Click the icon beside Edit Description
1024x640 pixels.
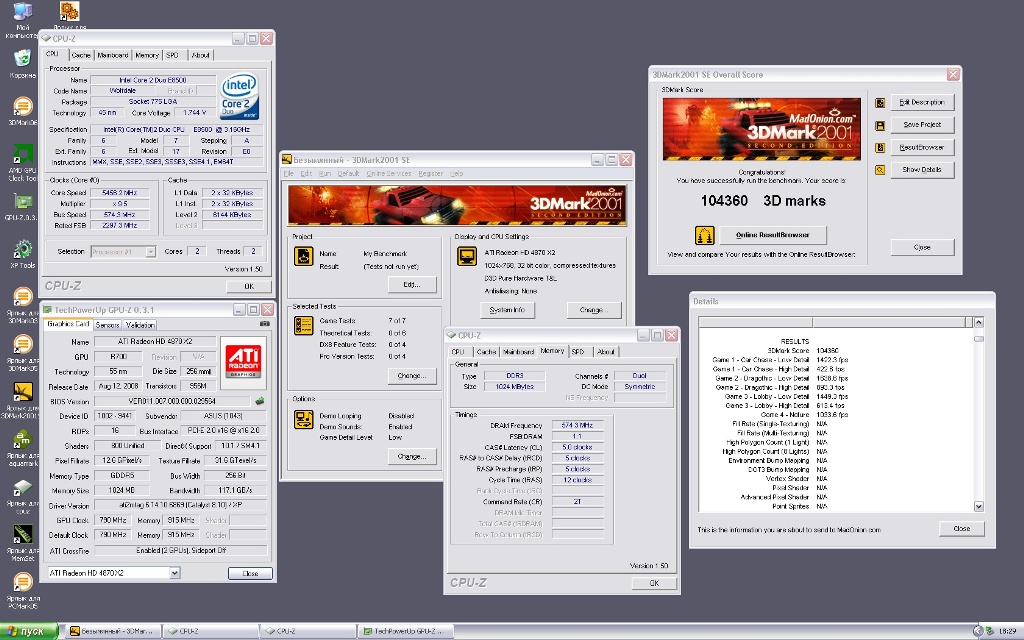tap(880, 103)
